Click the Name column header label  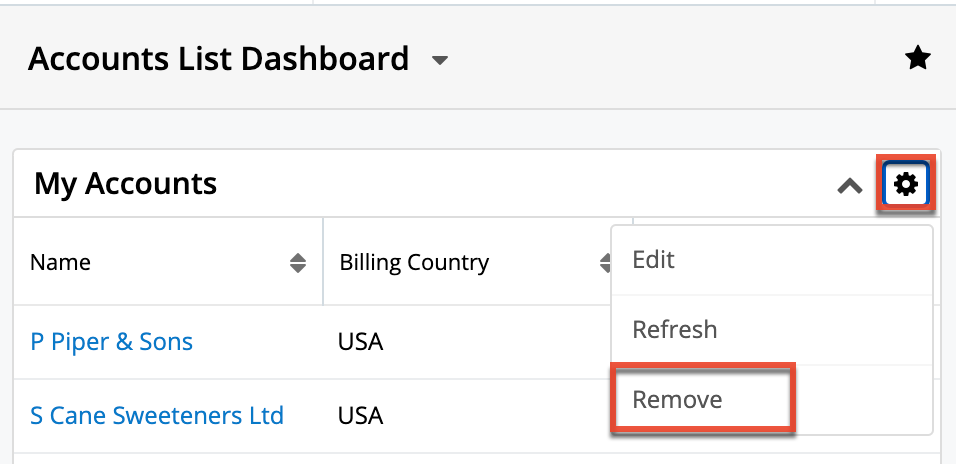61,263
